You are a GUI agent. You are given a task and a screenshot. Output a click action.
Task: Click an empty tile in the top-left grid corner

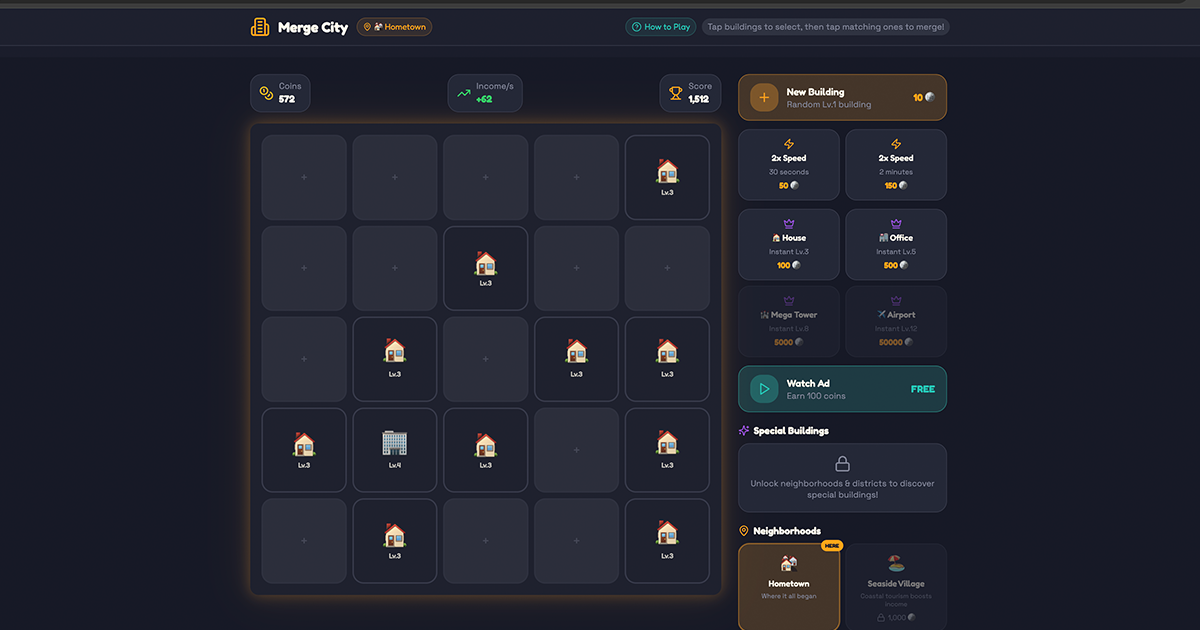pyautogui.click(x=303, y=177)
